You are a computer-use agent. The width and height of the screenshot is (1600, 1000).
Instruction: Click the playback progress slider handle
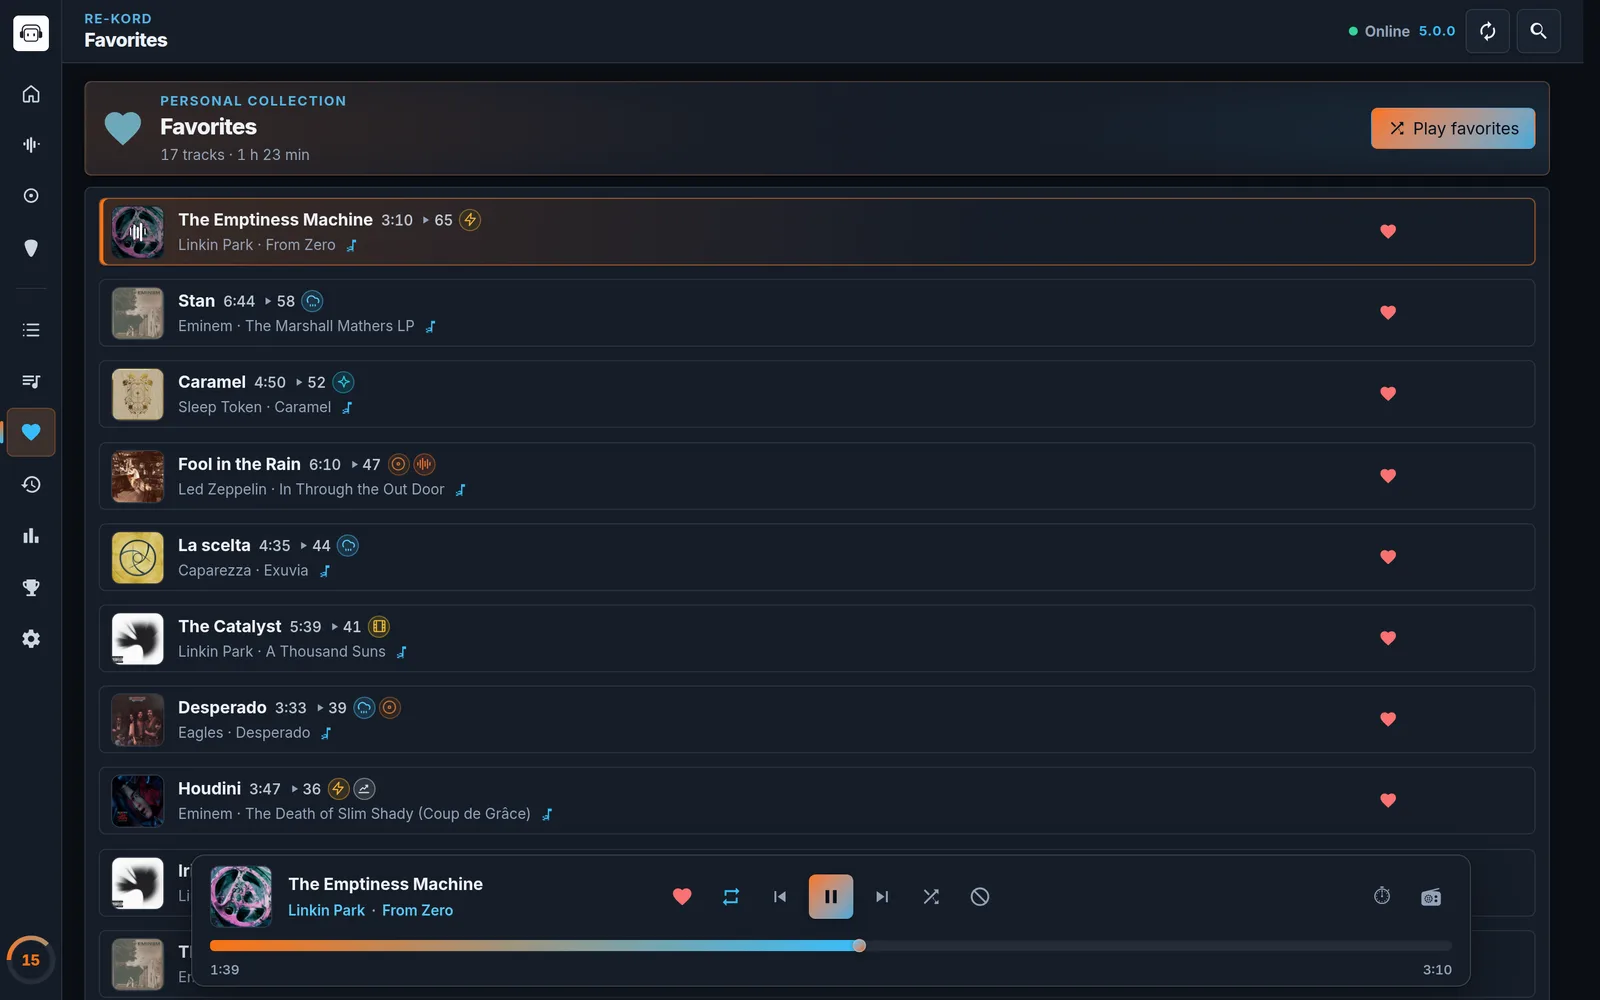tap(859, 946)
